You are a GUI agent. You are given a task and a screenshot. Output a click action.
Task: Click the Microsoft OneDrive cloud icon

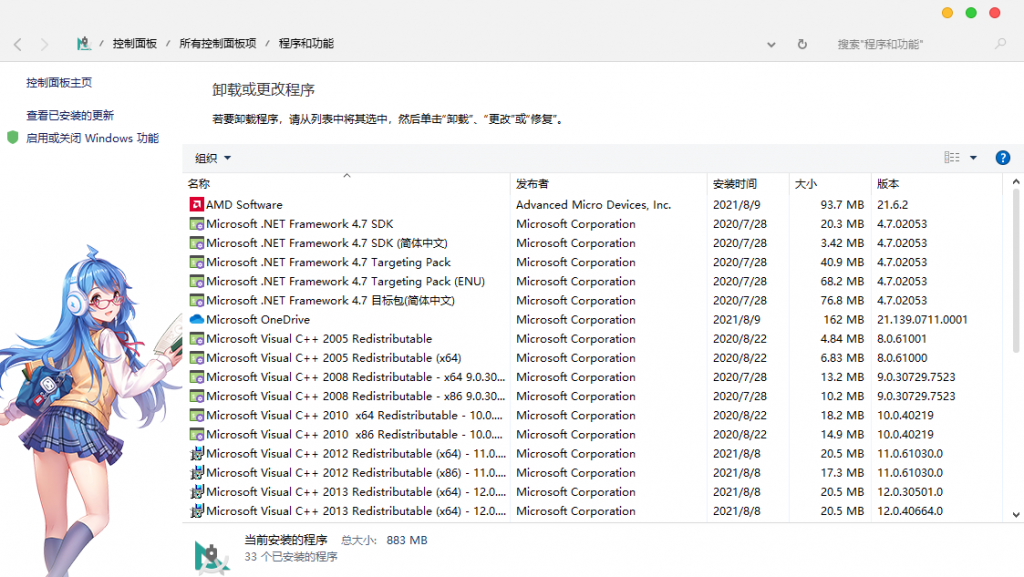(197, 319)
